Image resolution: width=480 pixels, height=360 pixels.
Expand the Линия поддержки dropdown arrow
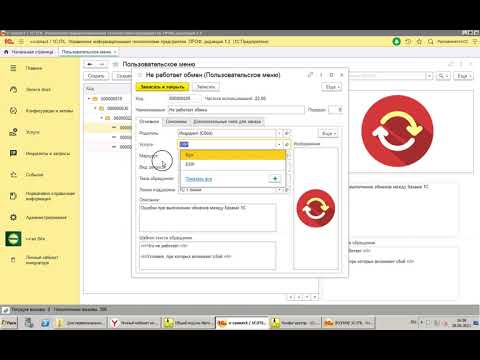pos(279,190)
